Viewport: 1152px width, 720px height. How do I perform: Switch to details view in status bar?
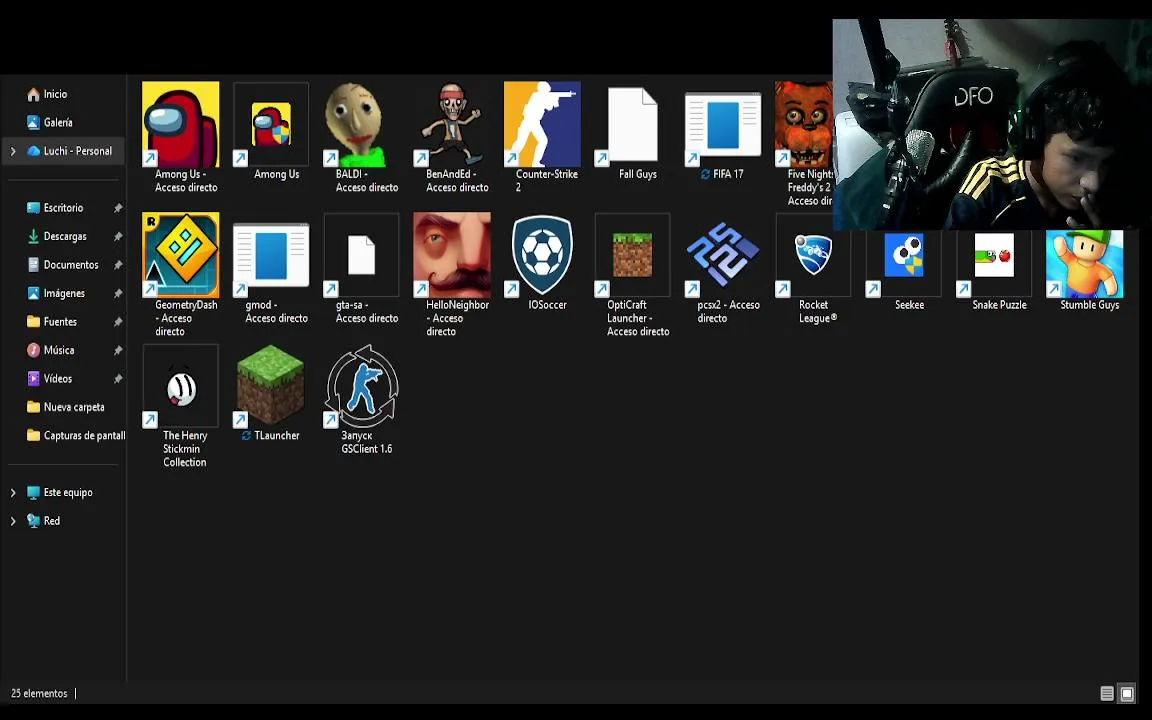1107,694
